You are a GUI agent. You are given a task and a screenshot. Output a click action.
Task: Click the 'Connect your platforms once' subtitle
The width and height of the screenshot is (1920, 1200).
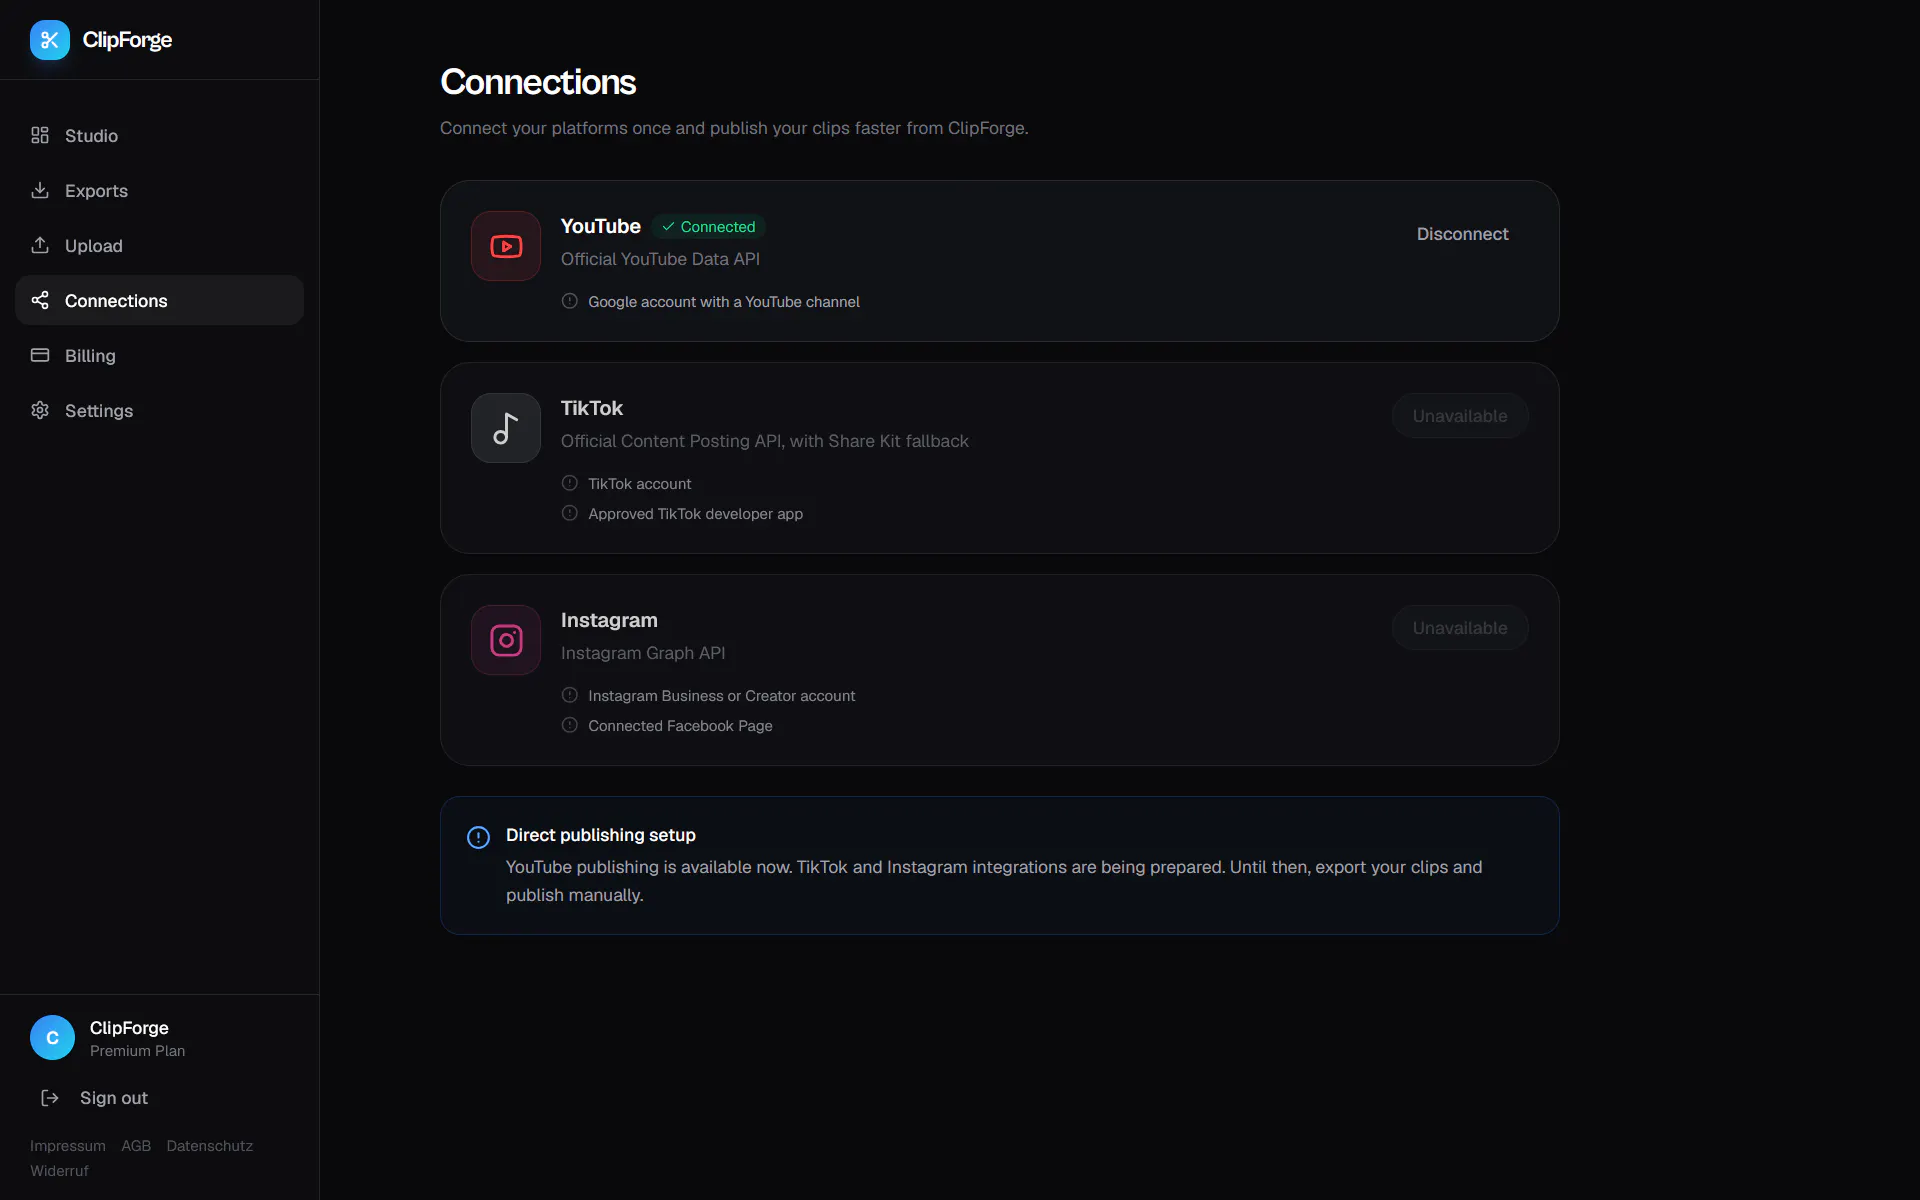[x=734, y=128]
